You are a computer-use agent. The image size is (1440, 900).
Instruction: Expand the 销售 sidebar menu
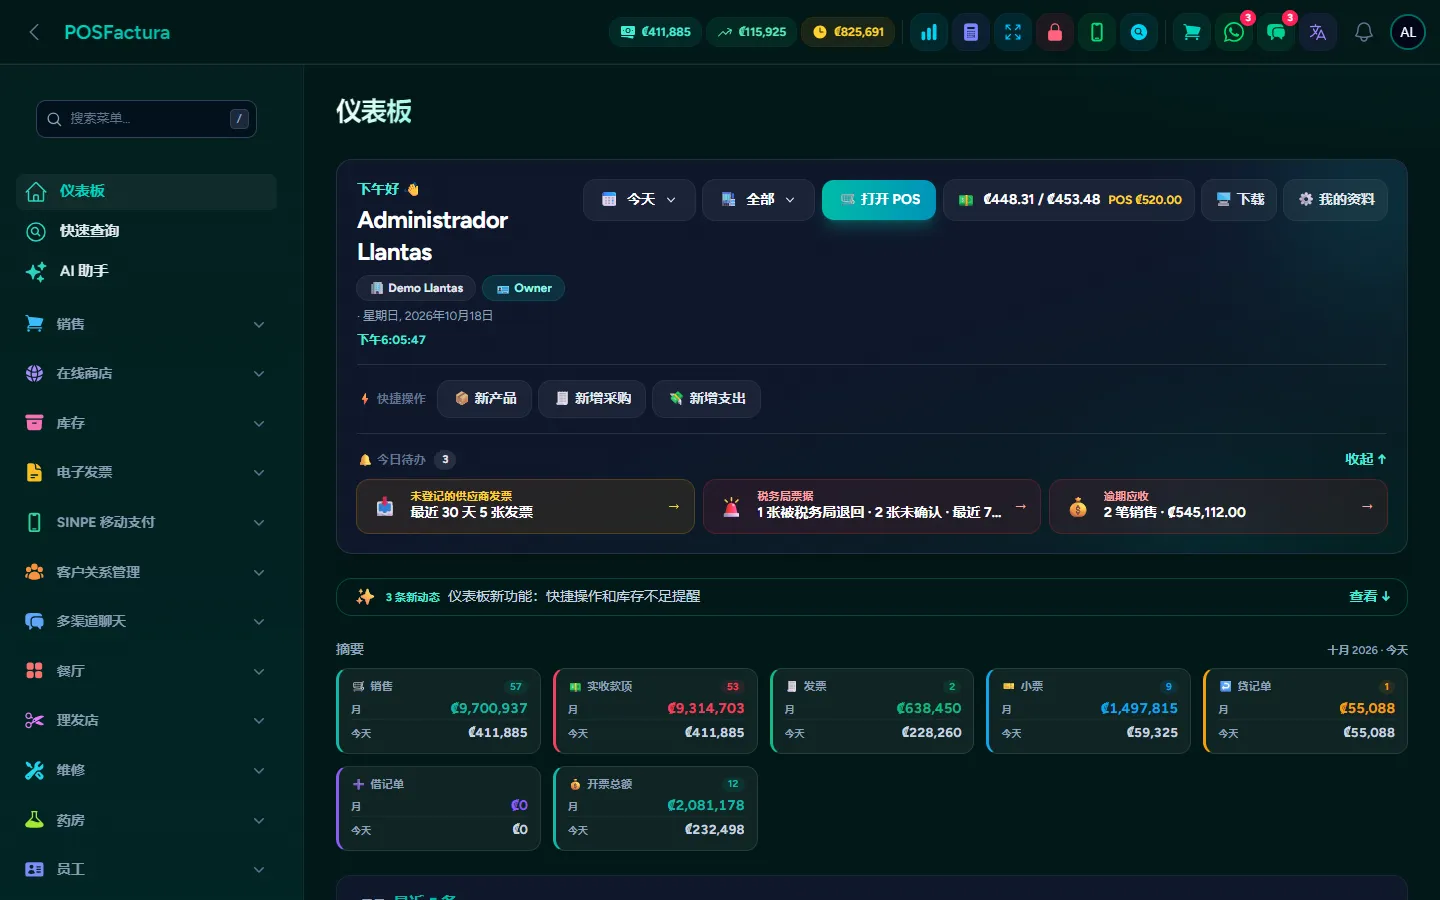(x=146, y=324)
